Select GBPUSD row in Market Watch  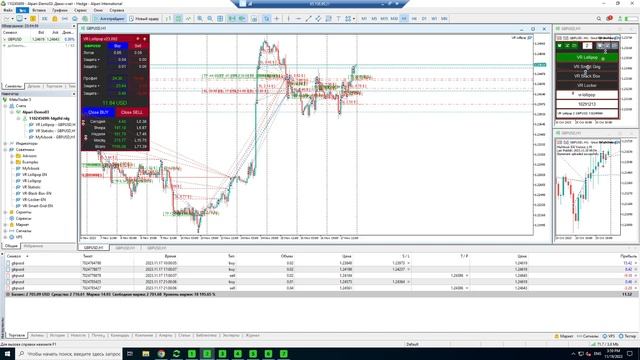coord(39,39)
